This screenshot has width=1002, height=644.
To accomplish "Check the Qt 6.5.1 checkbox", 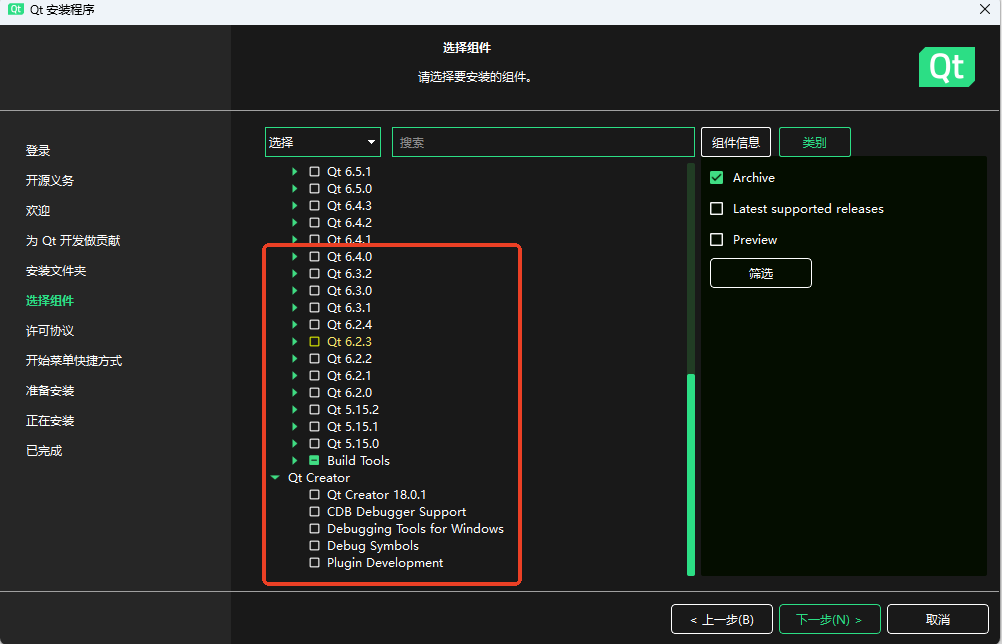I will click(x=314, y=172).
